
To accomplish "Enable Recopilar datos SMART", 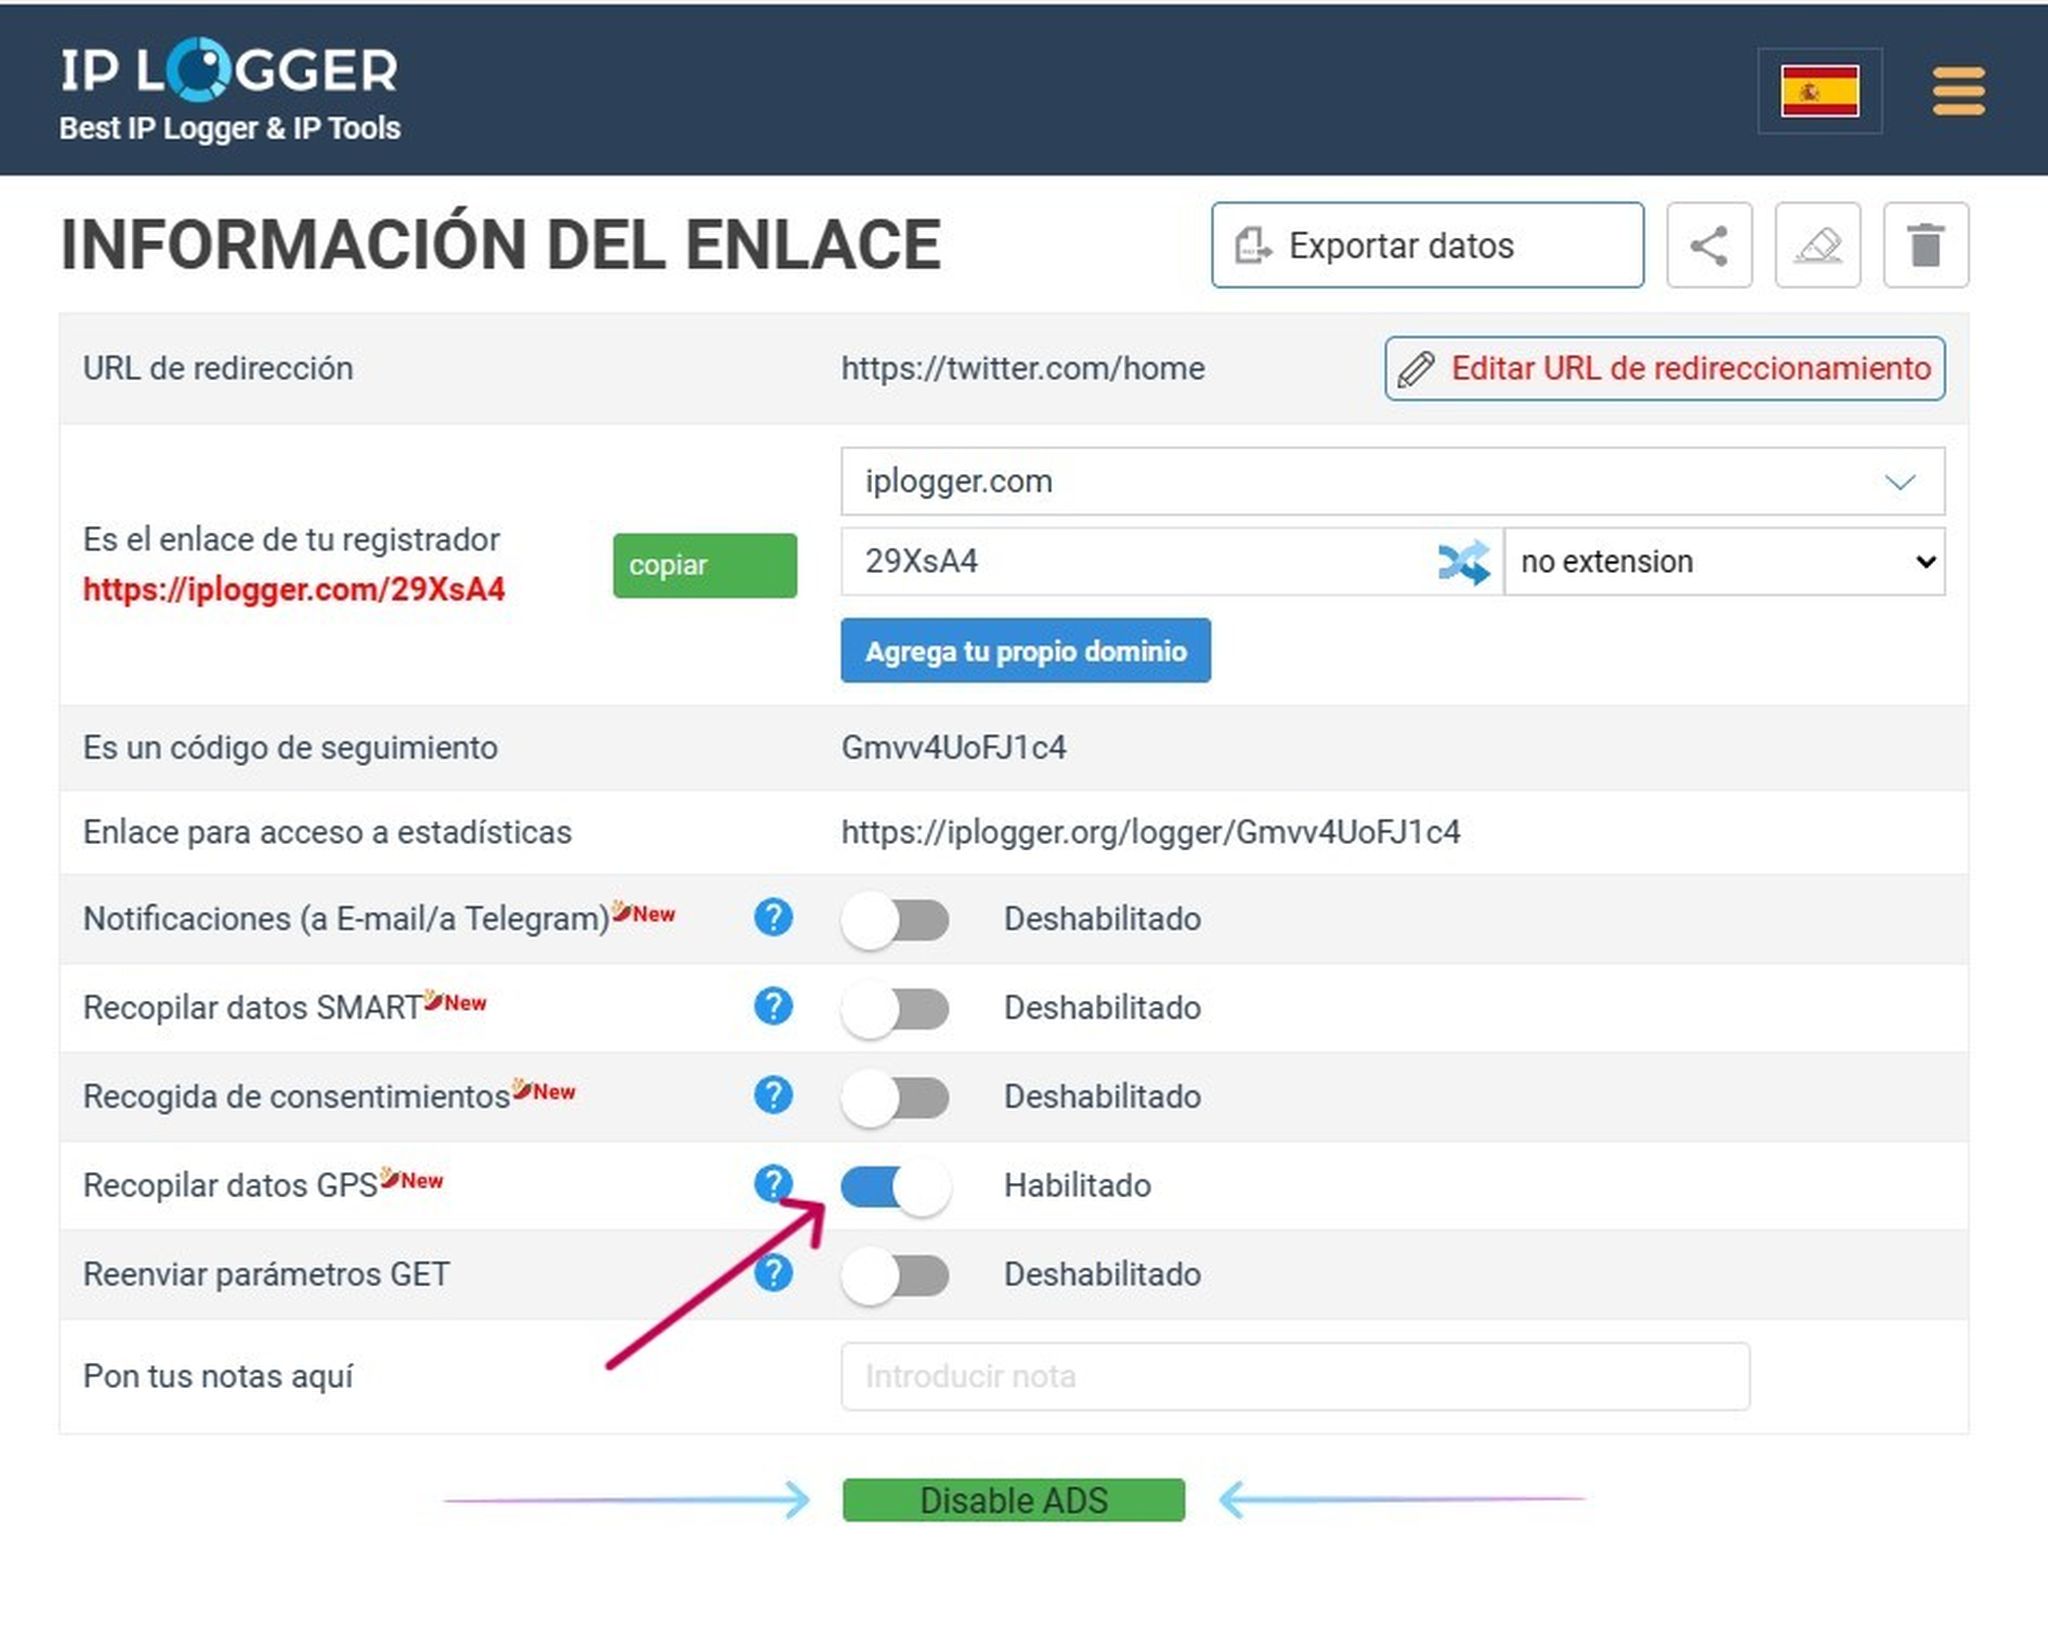I will coord(895,1008).
